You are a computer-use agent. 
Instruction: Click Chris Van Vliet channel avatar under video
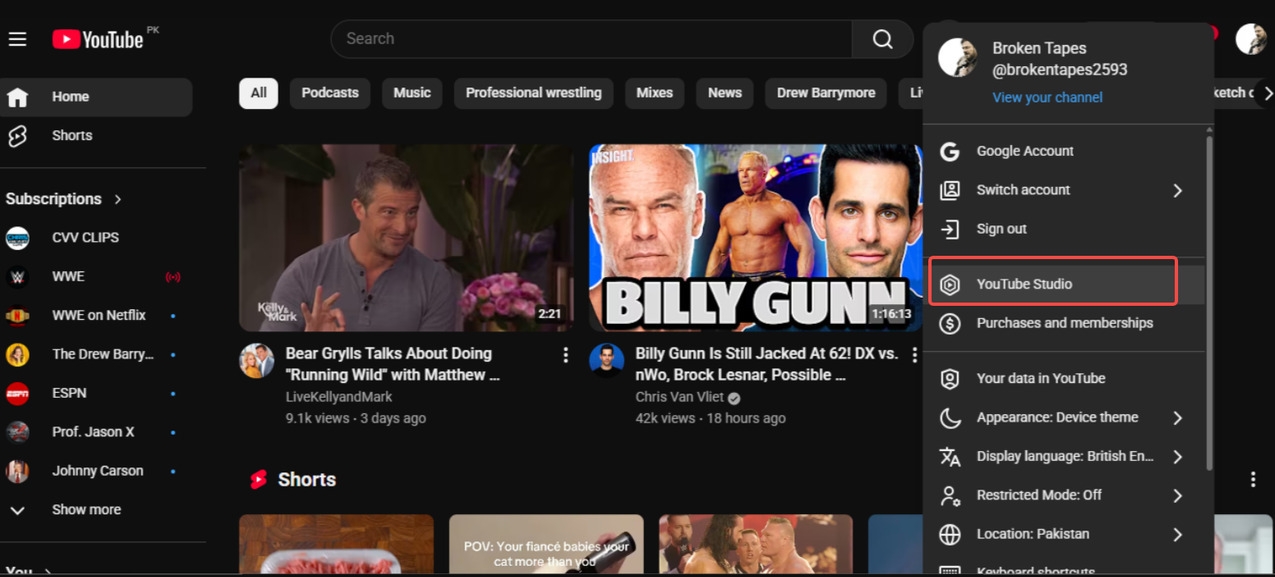(606, 361)
